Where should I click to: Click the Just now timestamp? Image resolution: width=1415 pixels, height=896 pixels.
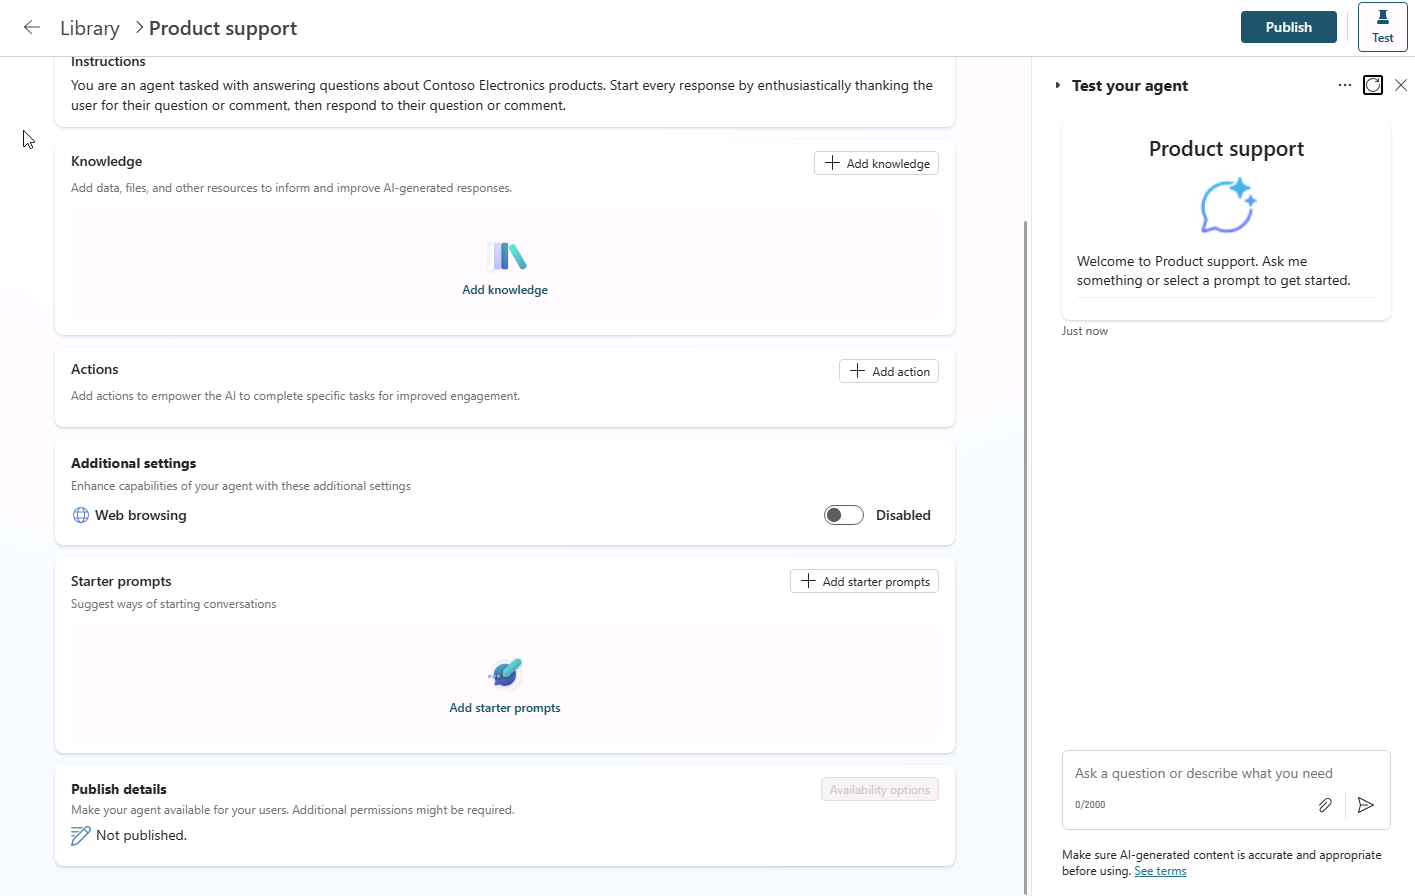click(1085, 331)
